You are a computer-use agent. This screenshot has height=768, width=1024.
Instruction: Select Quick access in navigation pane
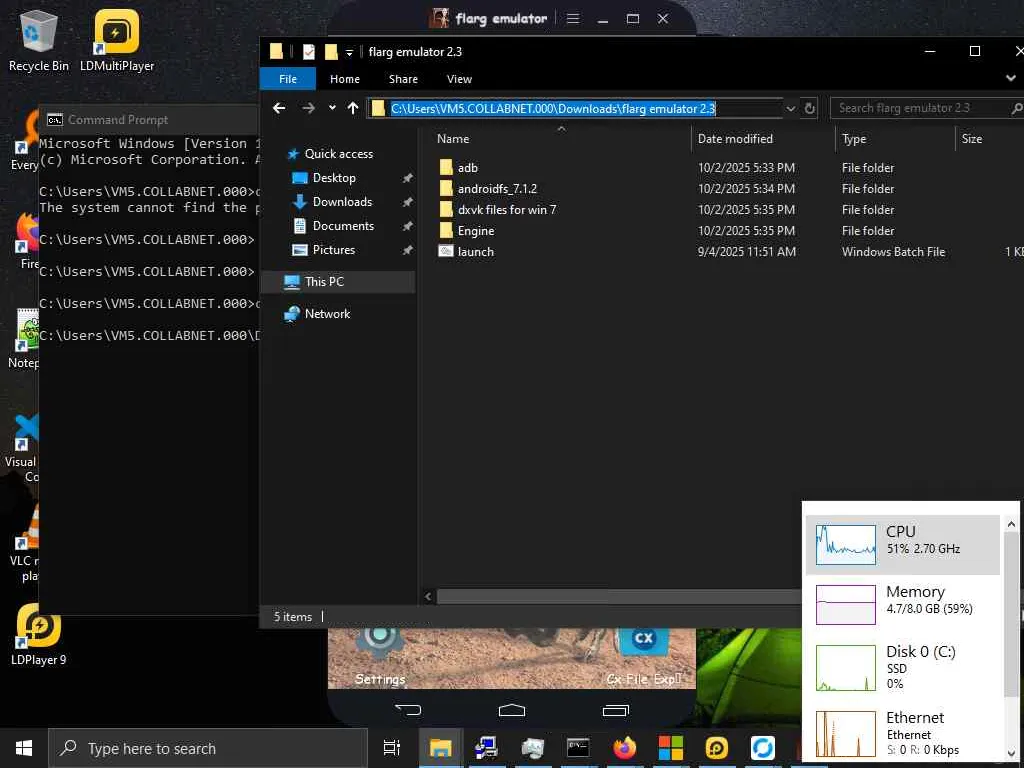coord(338,153)
